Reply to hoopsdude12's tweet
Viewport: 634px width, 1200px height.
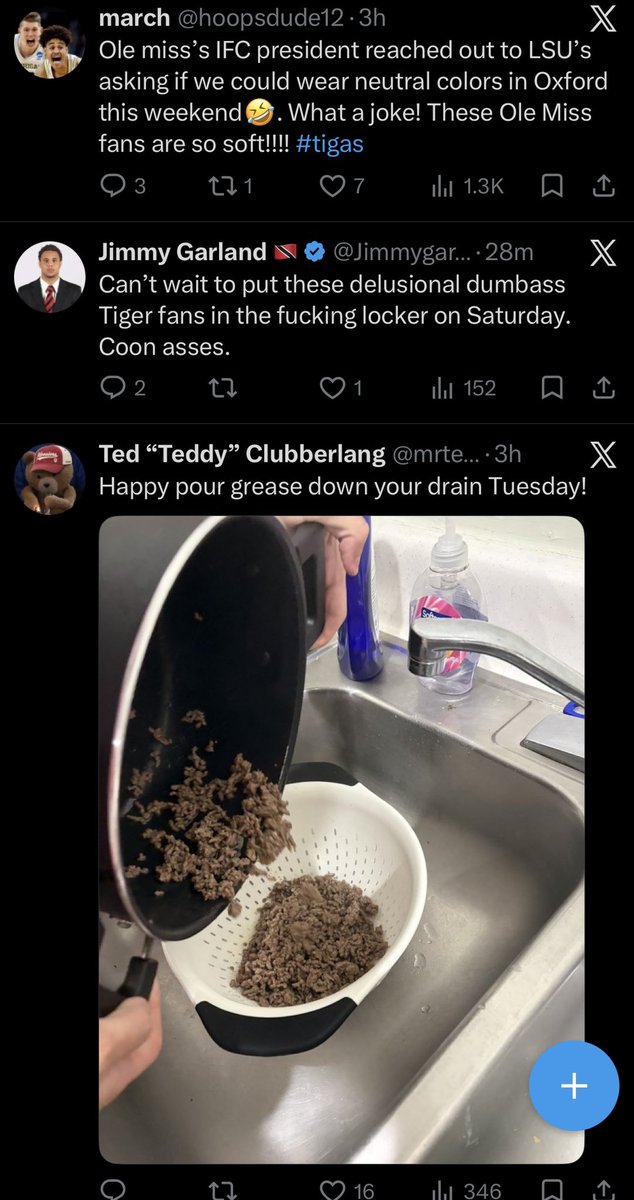point(124,186)
